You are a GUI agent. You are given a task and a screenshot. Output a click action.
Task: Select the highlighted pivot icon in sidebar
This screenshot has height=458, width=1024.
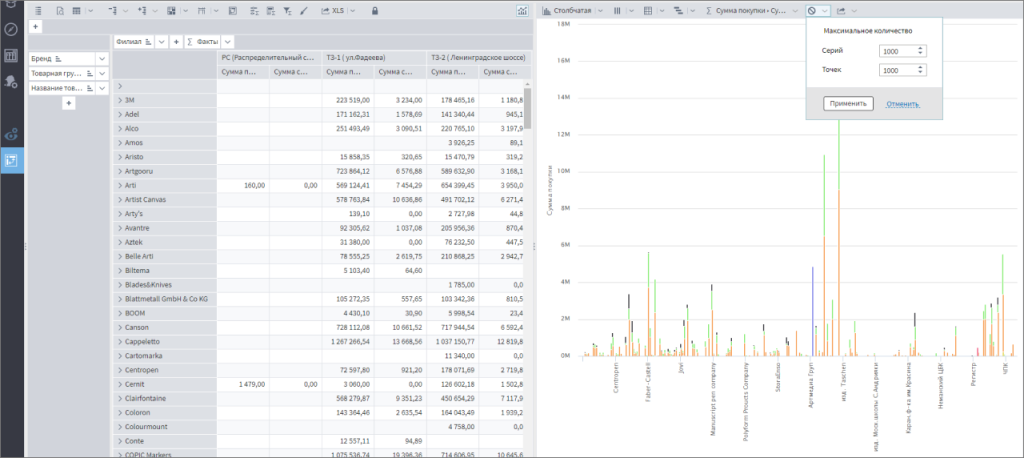(12, 160)
